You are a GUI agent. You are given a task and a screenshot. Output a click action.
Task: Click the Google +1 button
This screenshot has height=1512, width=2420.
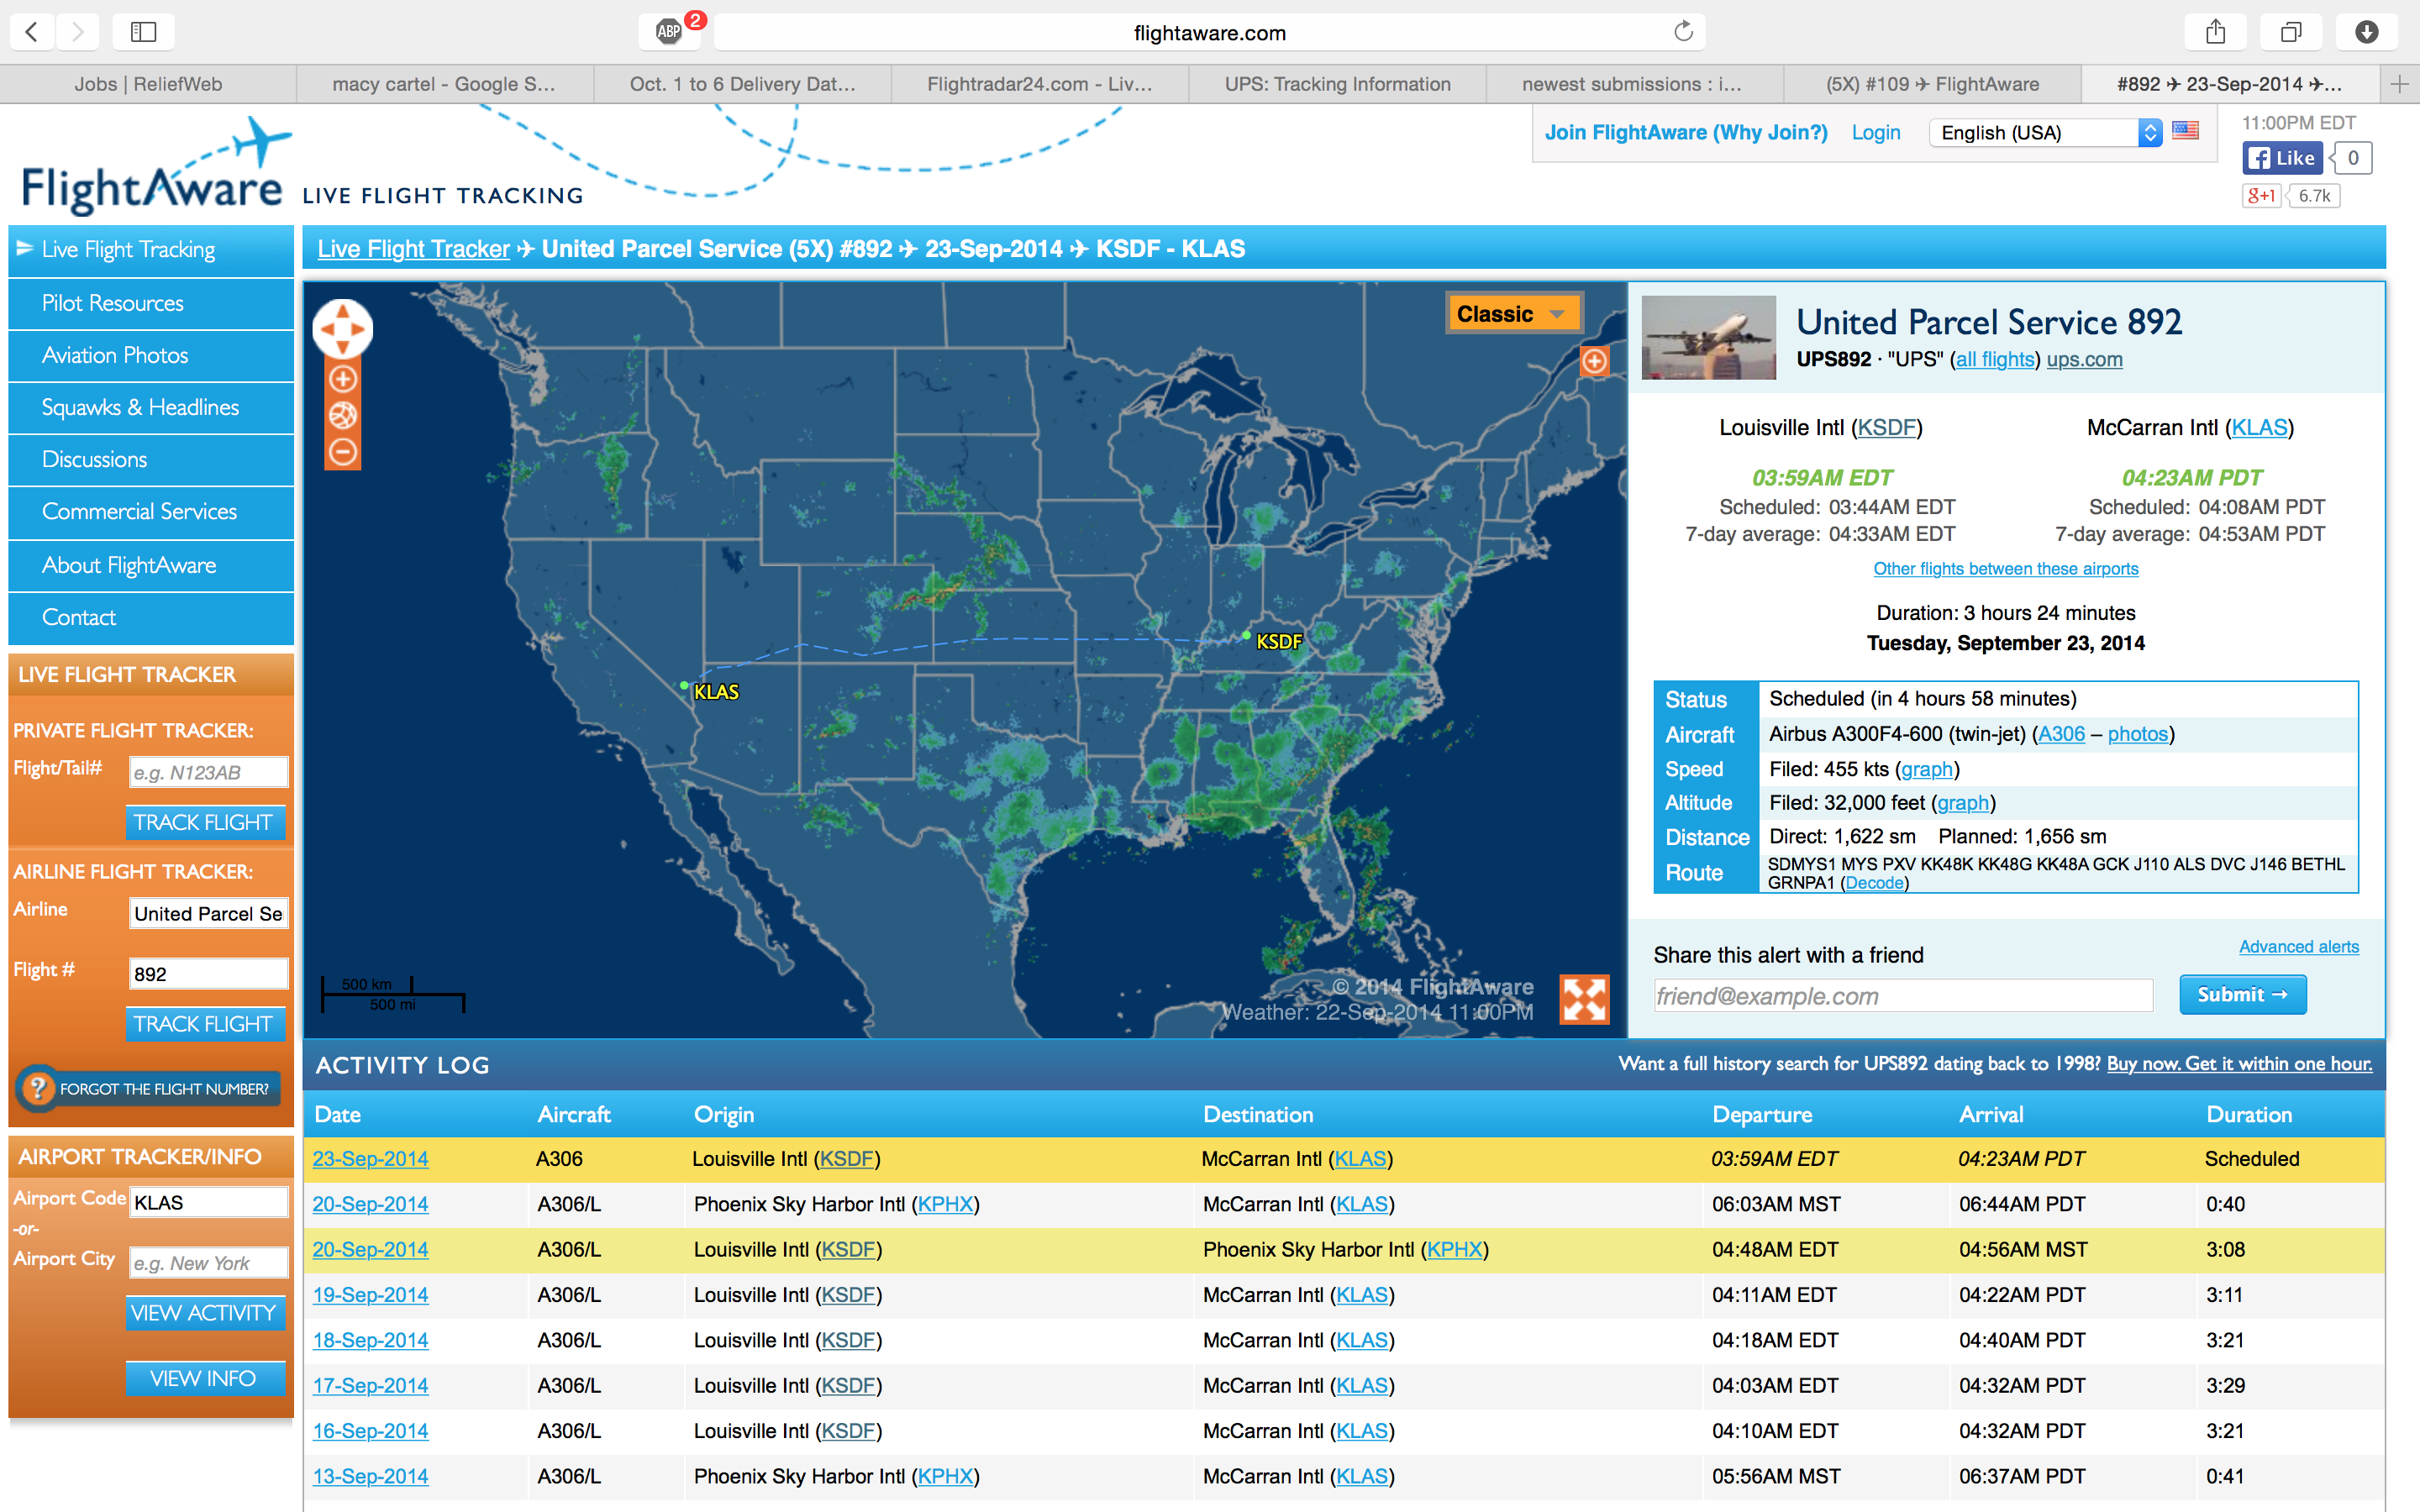[2261, 196]
